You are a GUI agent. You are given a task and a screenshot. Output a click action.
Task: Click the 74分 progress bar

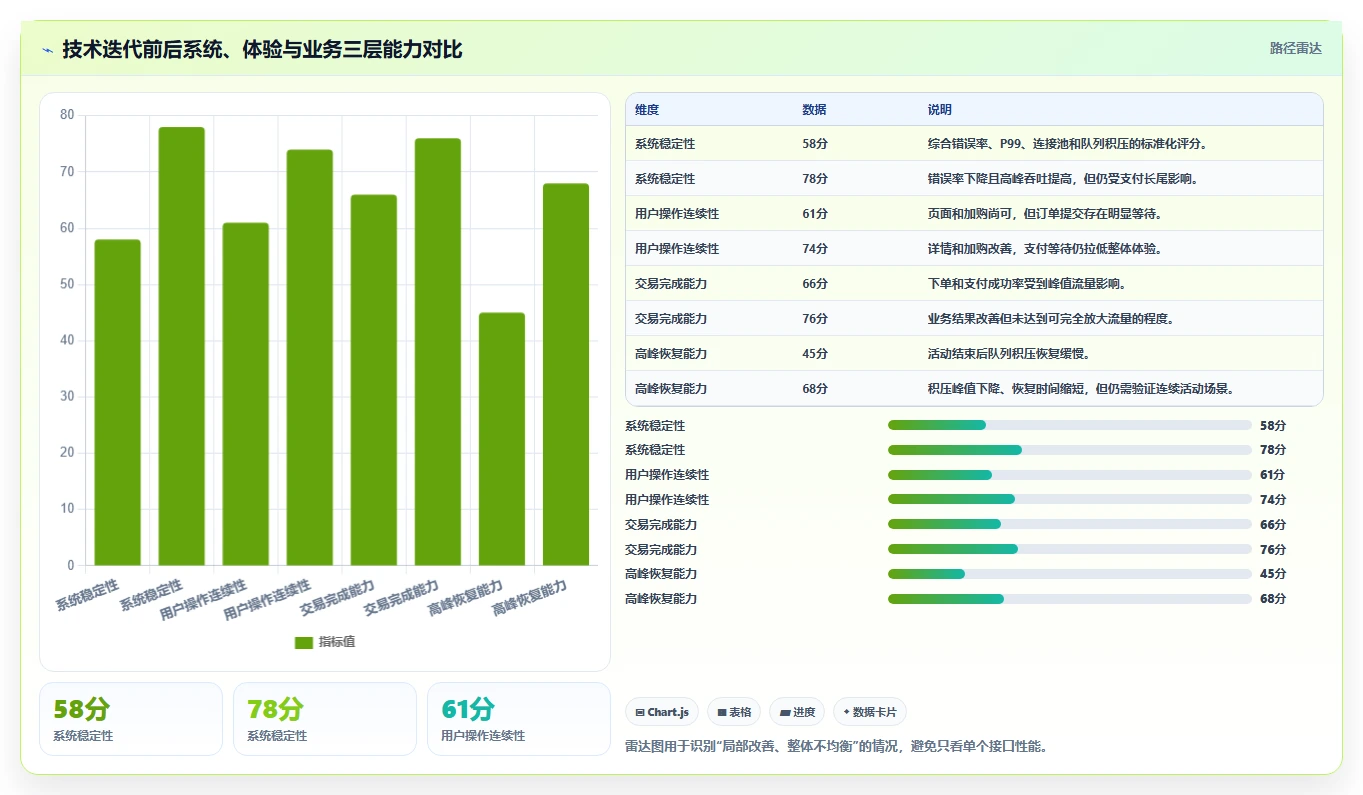(1070, 499)
